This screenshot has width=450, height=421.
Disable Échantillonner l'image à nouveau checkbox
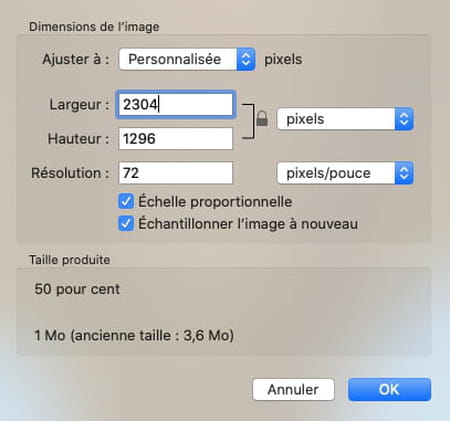pos(126,224)
